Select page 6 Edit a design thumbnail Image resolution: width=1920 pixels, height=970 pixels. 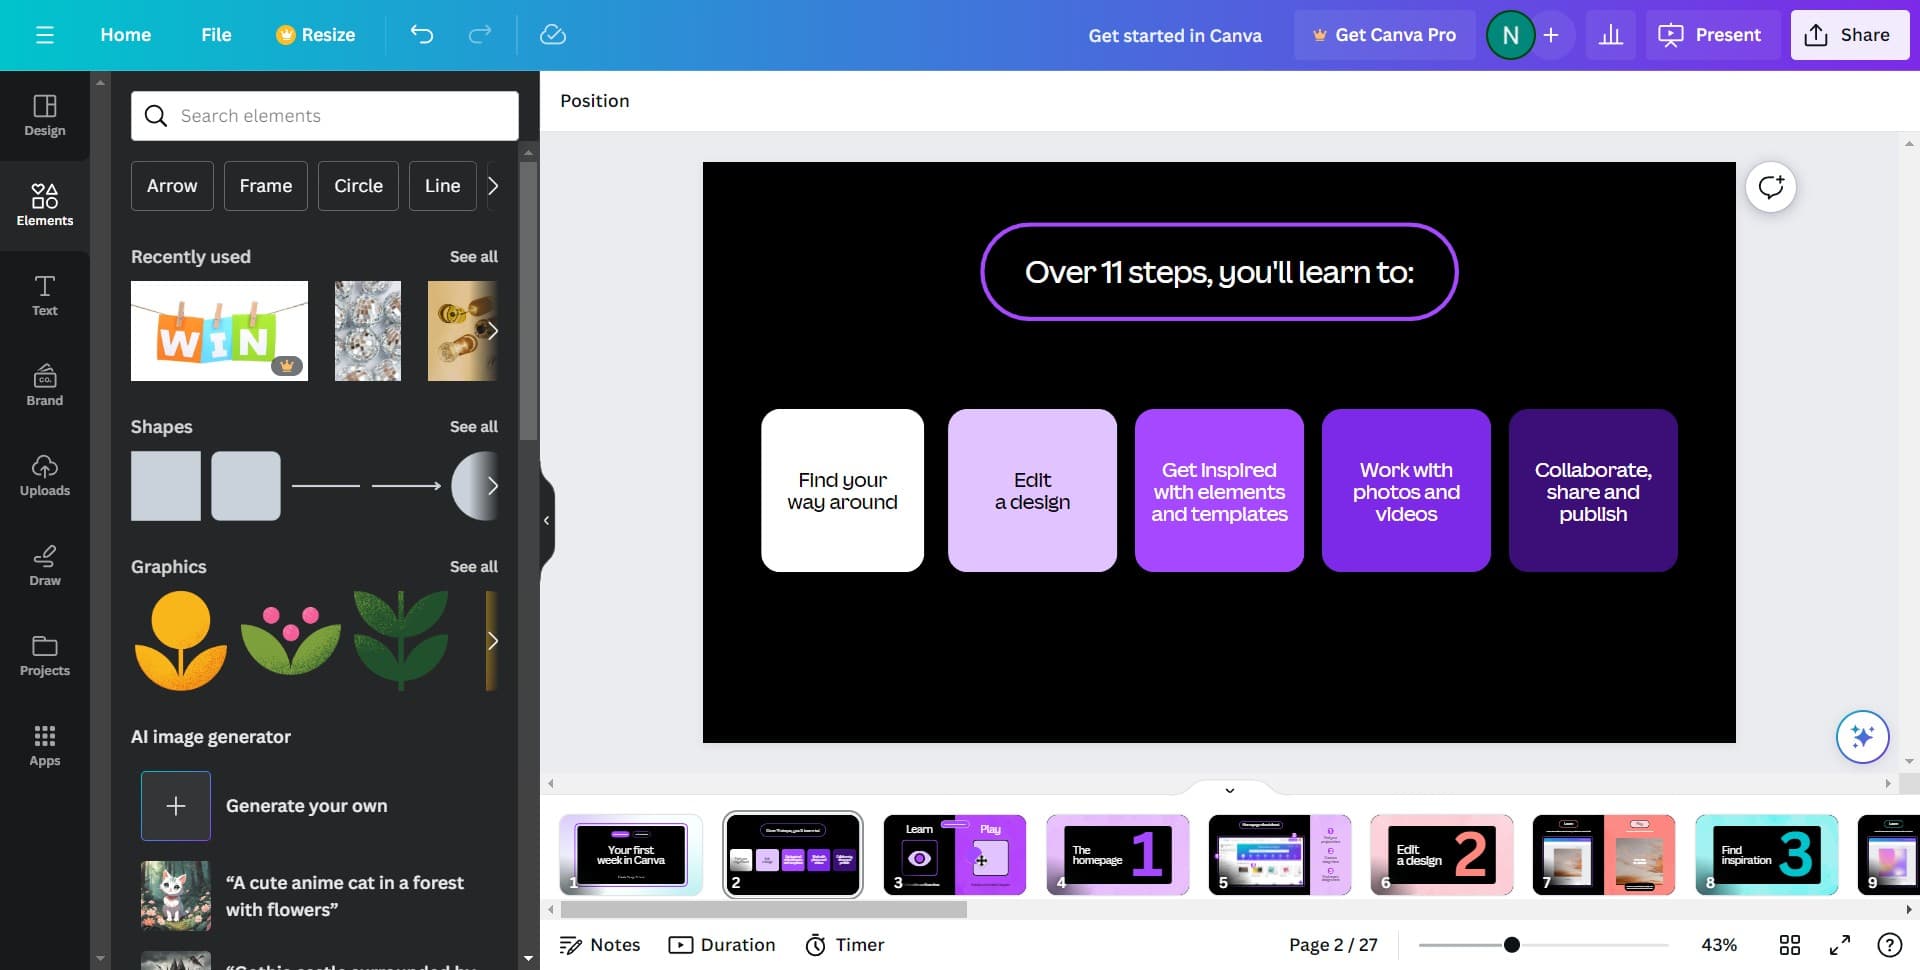point(1442,855)
